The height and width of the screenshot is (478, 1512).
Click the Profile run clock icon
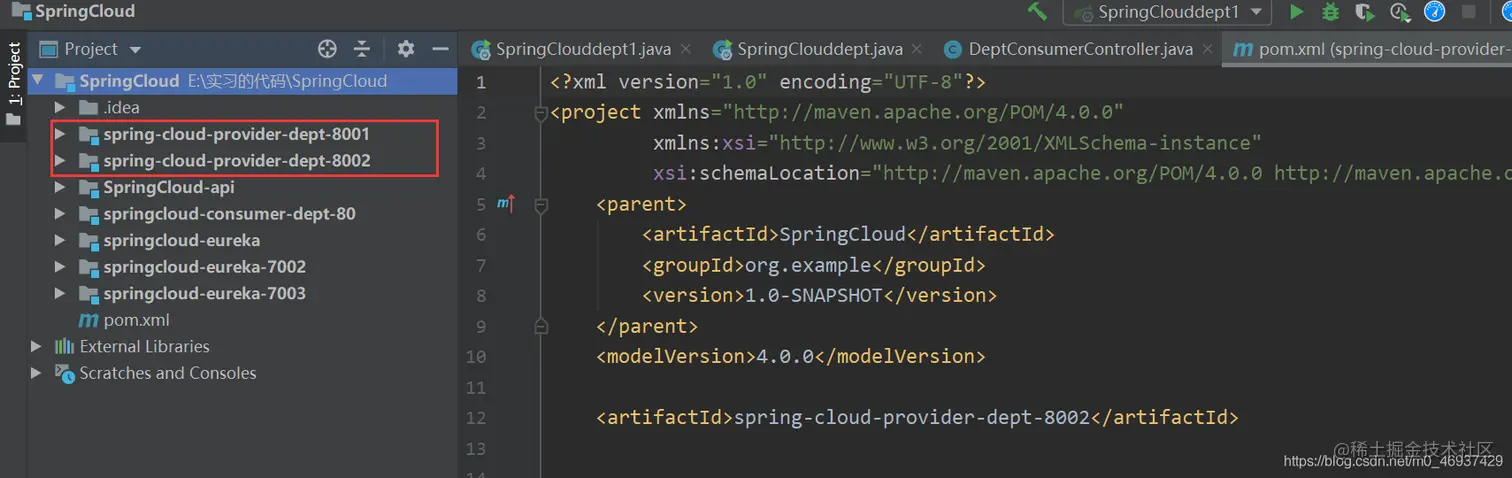[x=1400, y=12]
